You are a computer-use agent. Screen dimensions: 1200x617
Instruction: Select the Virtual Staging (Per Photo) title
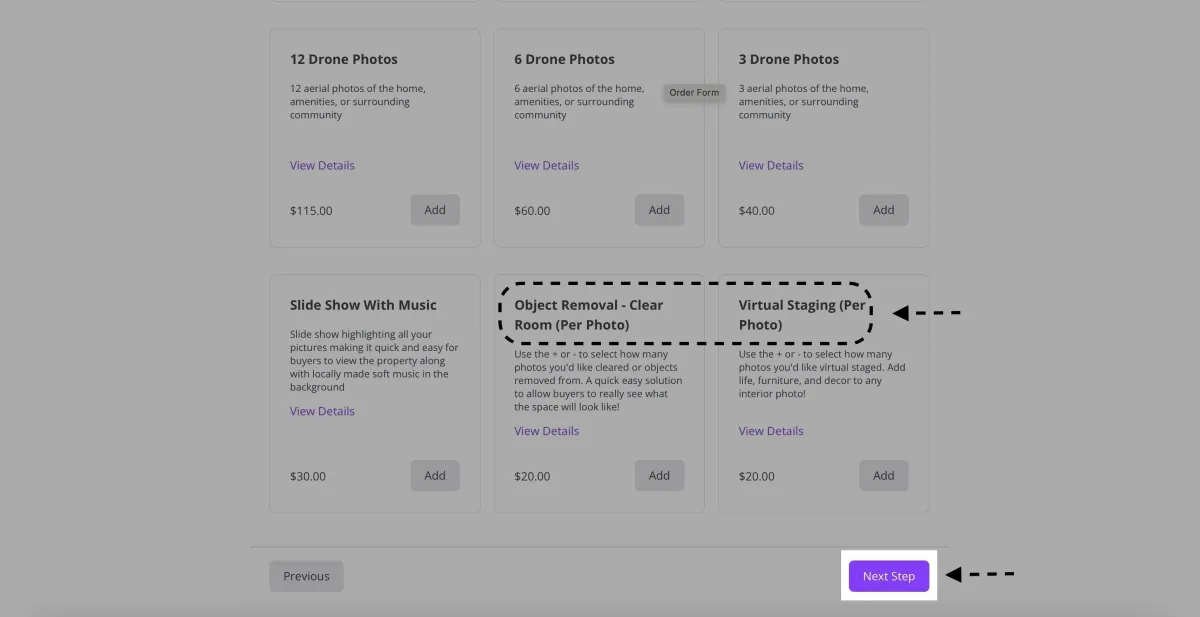click(x=802, y=315)
